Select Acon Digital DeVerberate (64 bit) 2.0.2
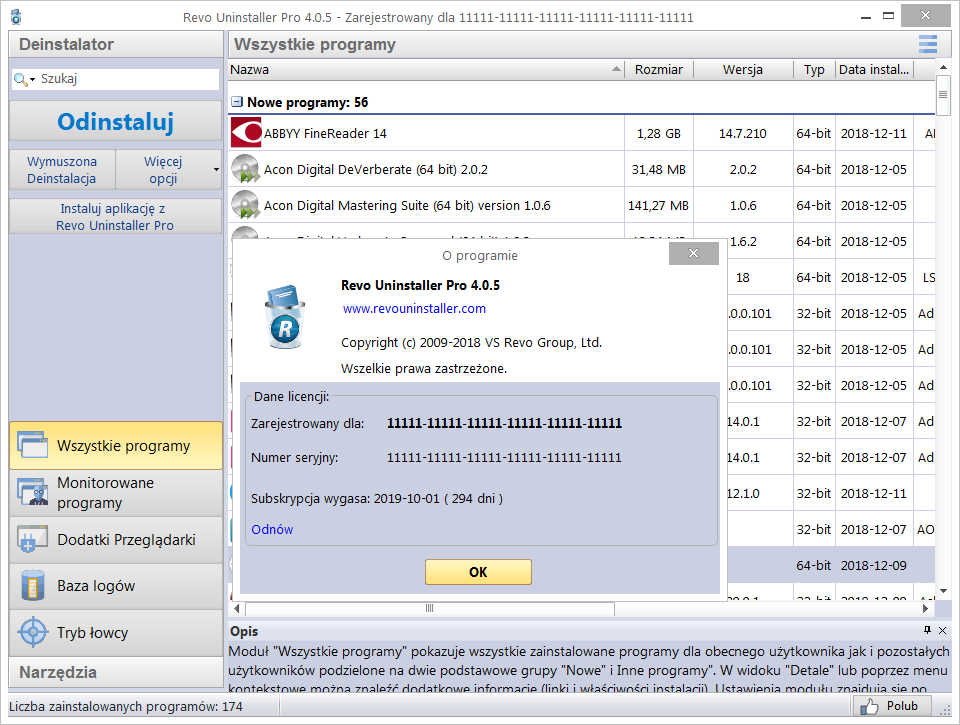Image resolution: width=960 pixels, height=725 pixels. (x=375, y=170)
